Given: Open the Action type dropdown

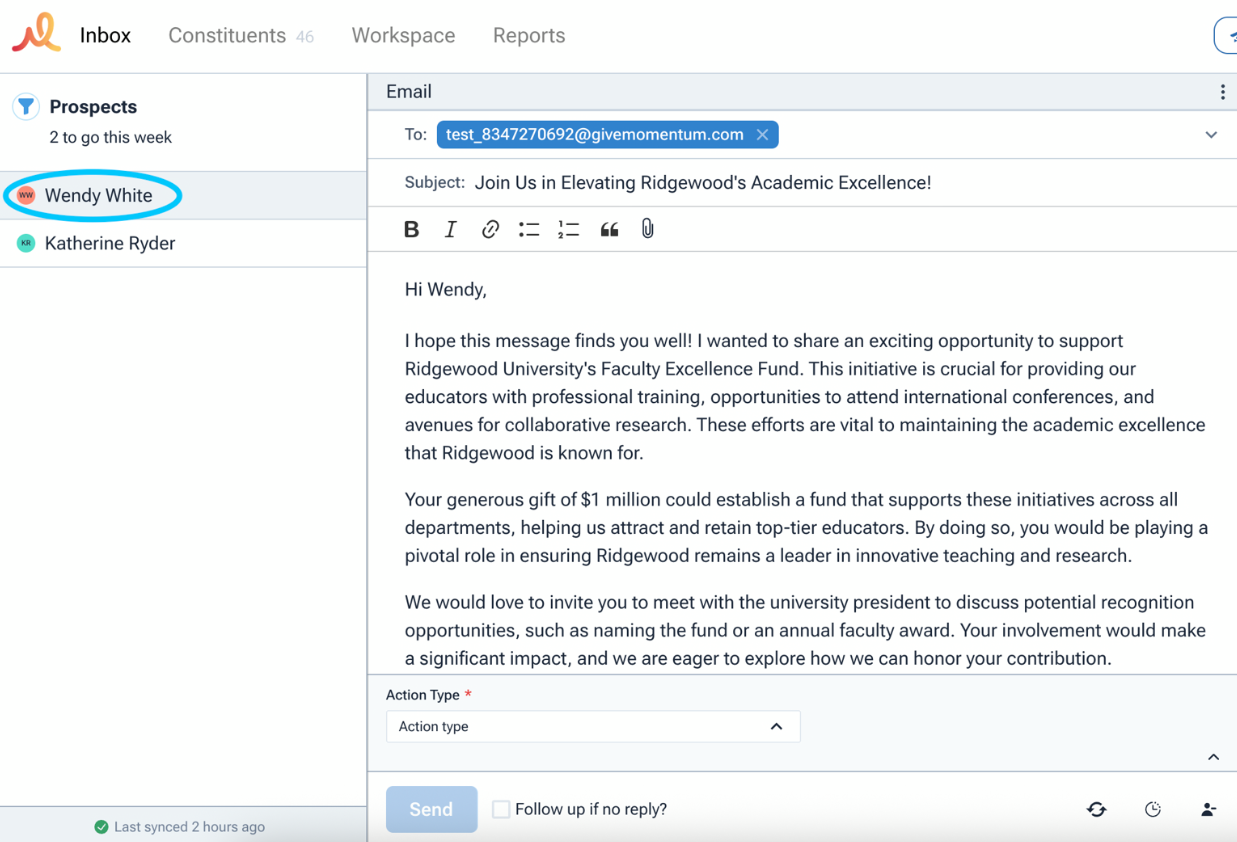Looking at the screenshot, I should [x=593, y=727].
